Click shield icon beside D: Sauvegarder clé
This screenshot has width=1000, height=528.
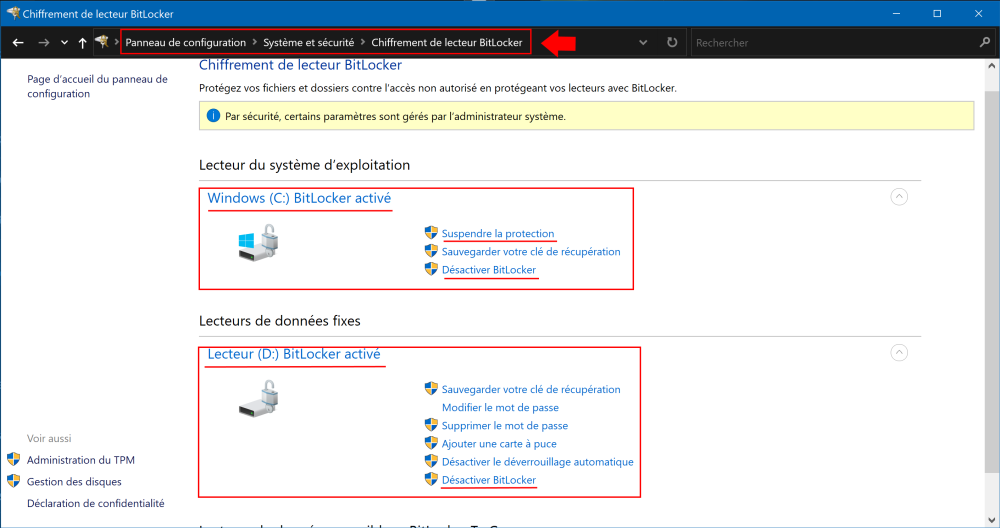tap(431, 388)
